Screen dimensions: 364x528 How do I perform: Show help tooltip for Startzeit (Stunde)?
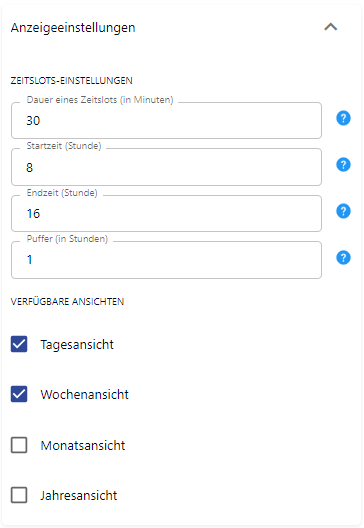[343, 165]
